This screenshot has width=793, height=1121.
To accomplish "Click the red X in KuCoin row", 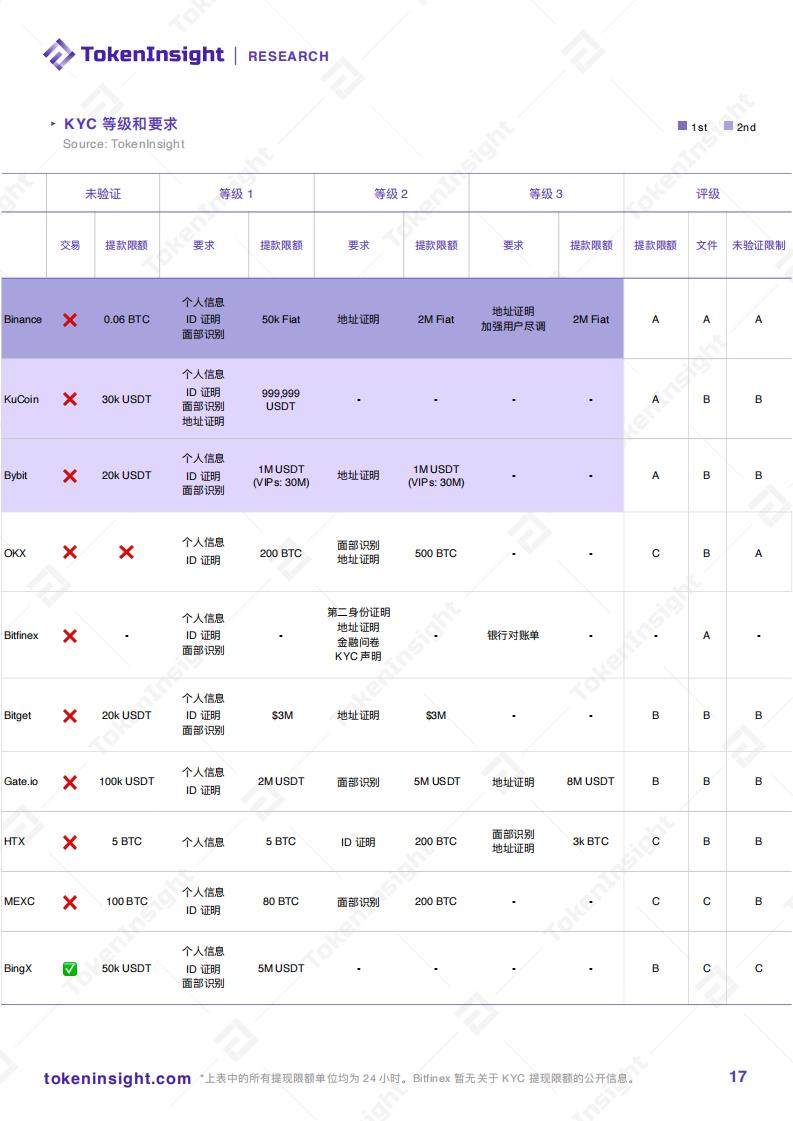I will (70, 399).
